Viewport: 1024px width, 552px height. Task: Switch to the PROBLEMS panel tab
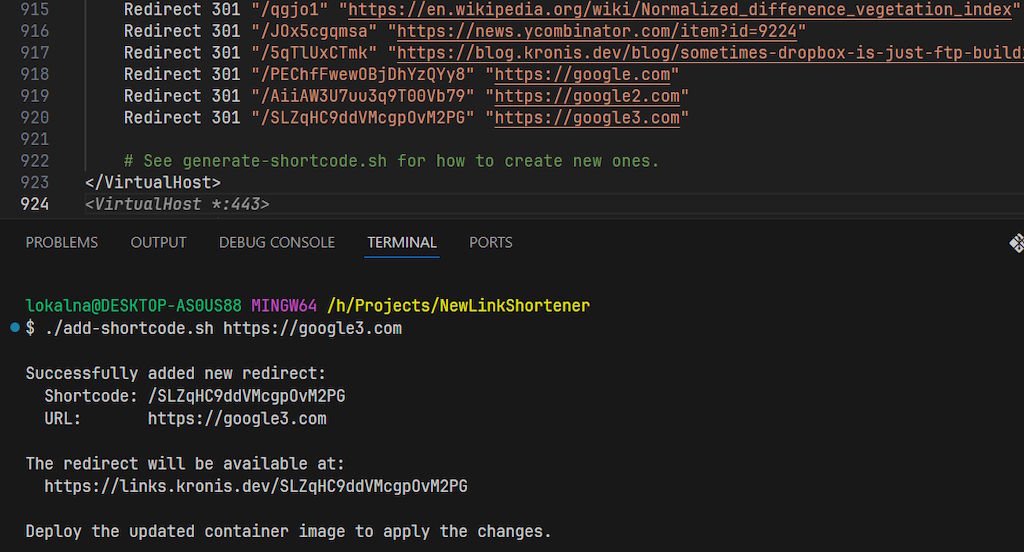coord(61,242)
